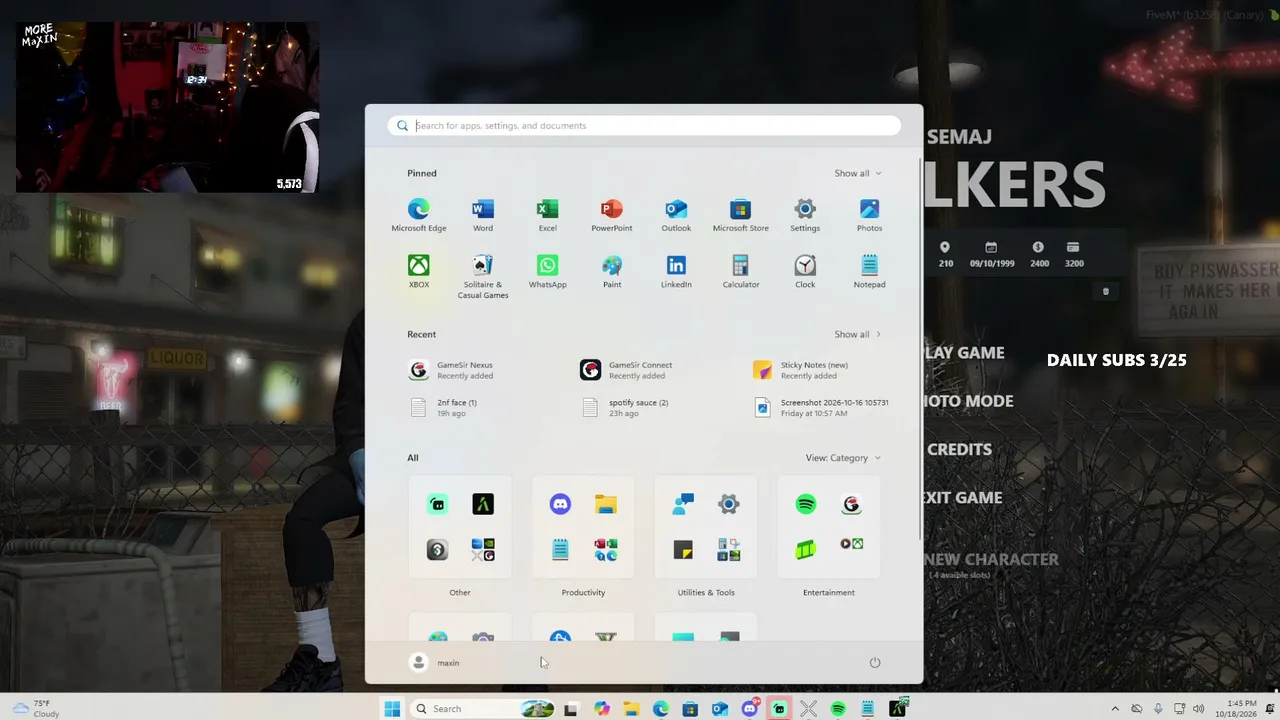The image size is (1280, 720).
Task: Open the power options button
Action: pyautogui.click(x=875, y=662)
